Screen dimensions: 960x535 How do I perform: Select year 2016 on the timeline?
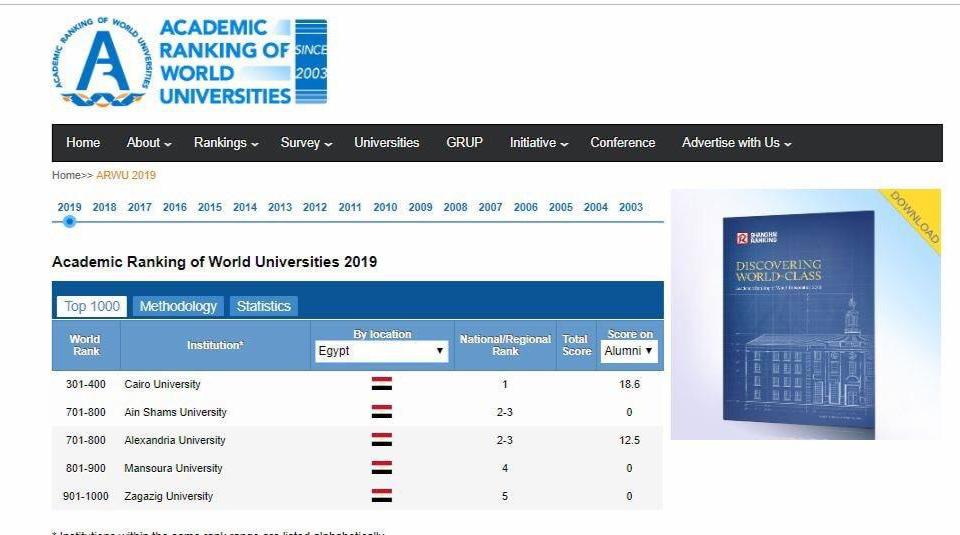pyautogui.click(x=174, y=208)
